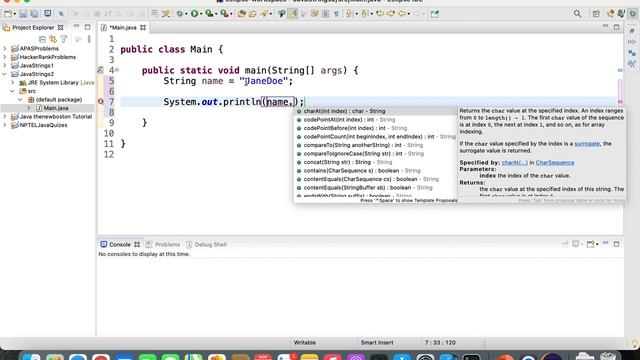This screenshot has height=360, width=640.
Task: Click inside the "JaneDoe" string on line 5
Action: [263, 81]
